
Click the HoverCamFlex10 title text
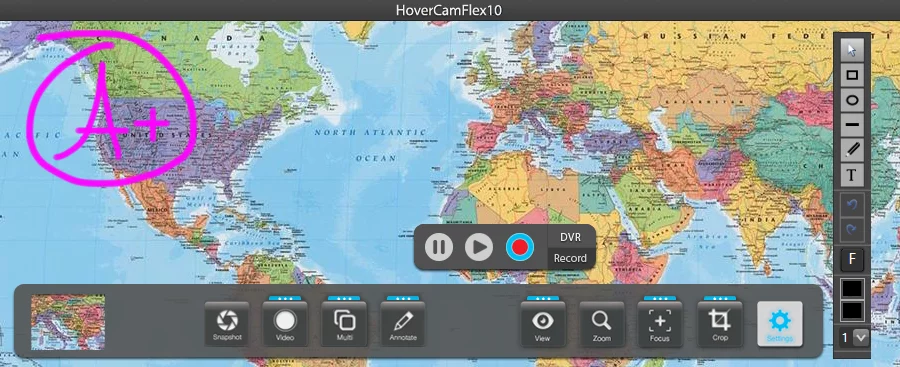tap(449, 10)
